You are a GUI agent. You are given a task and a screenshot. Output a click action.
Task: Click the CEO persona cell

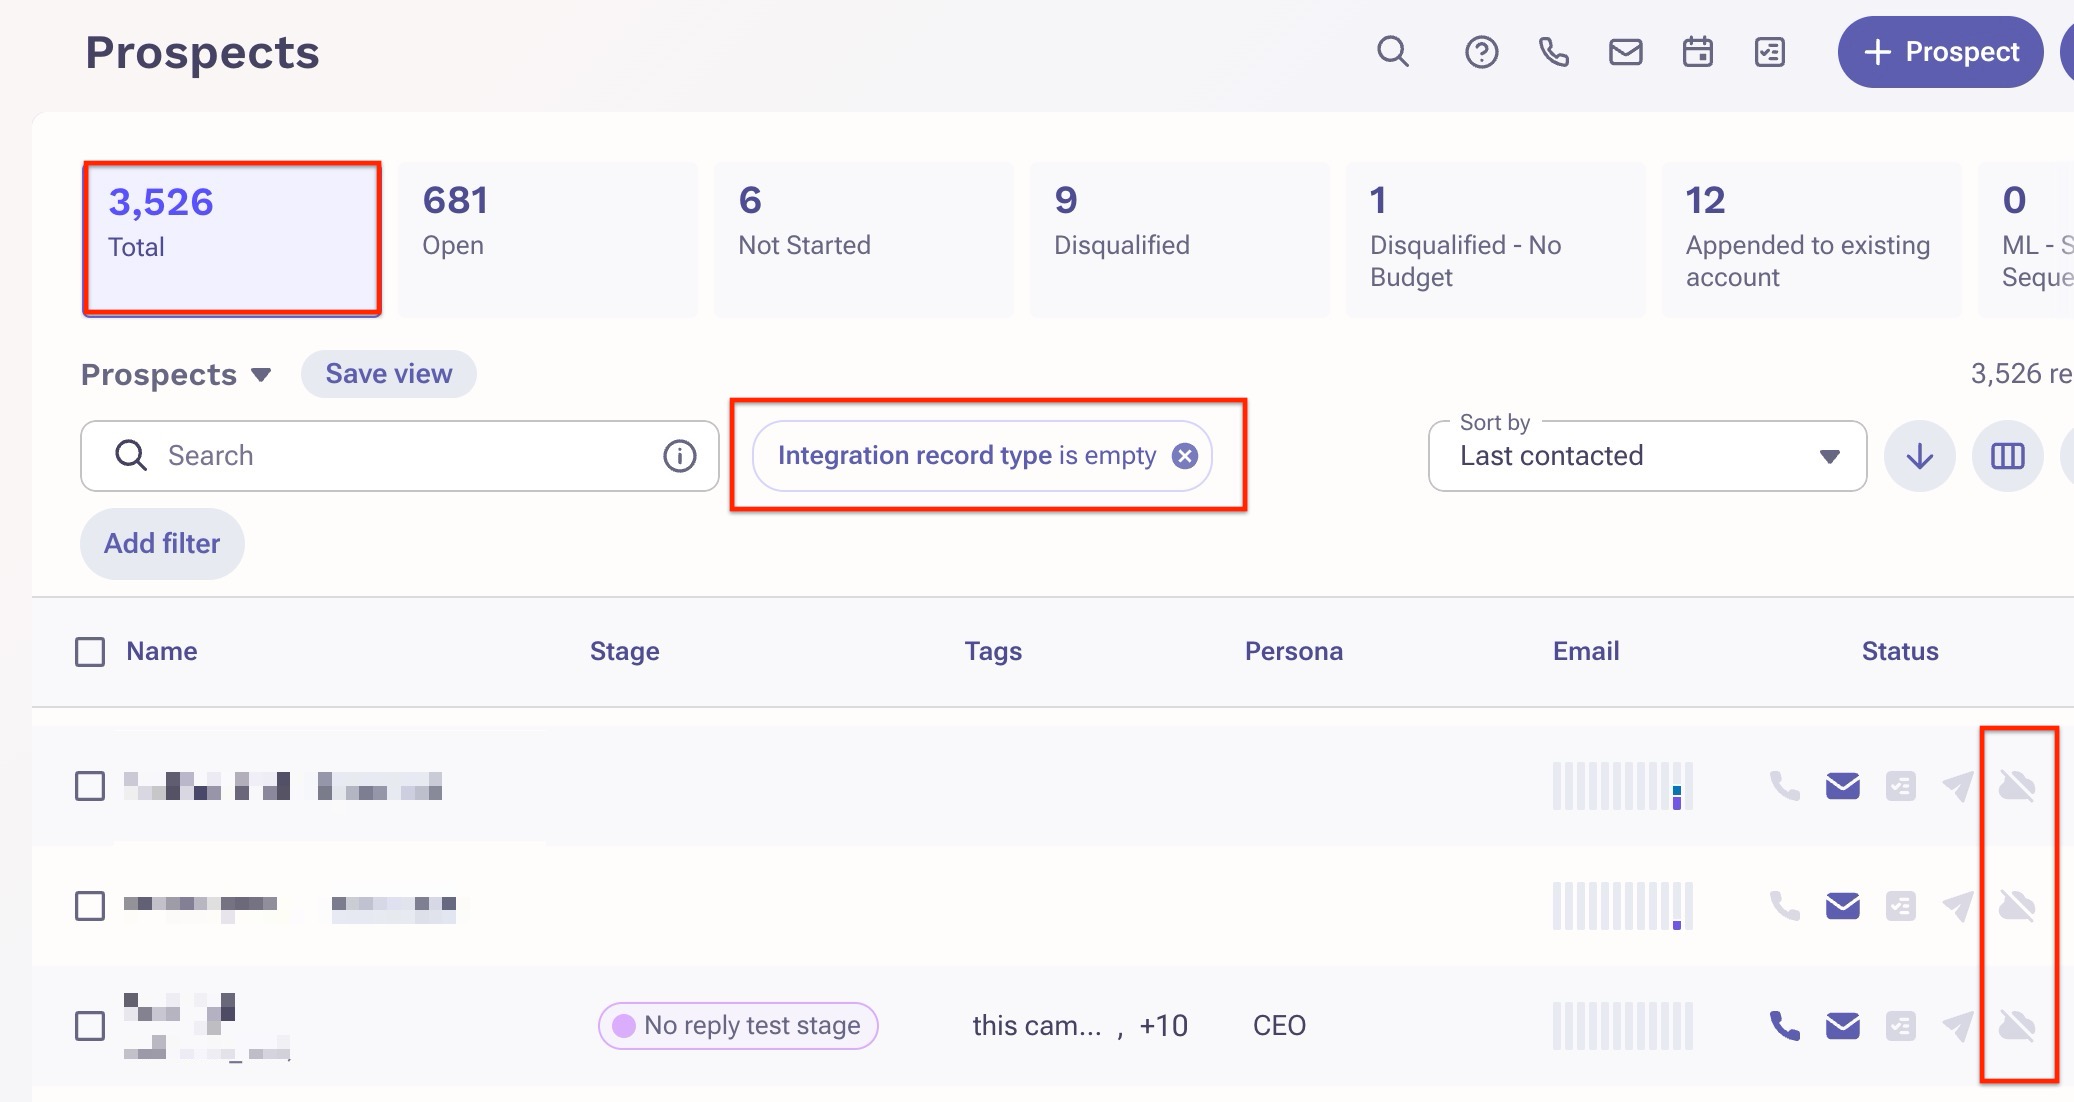pos(1279,1026)
